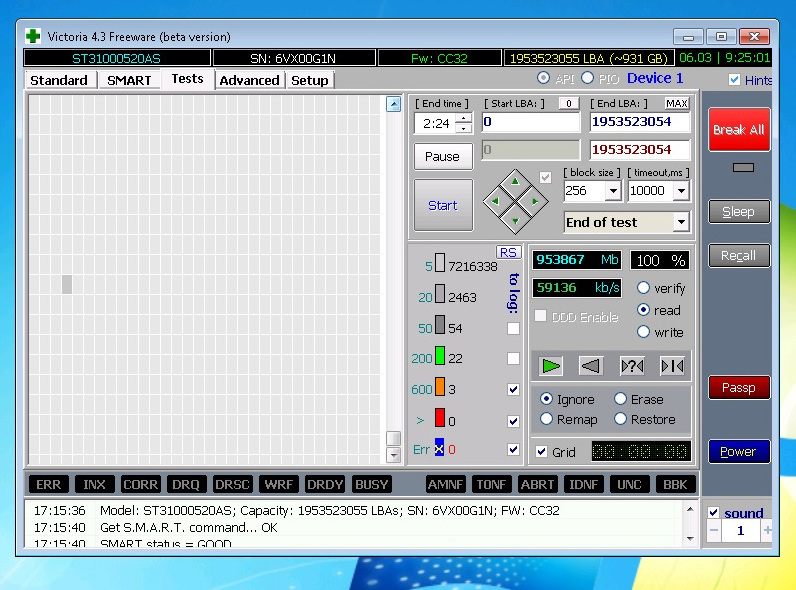Select the butterfly seek scan button

pyautogui.click(x=672, y=366)
